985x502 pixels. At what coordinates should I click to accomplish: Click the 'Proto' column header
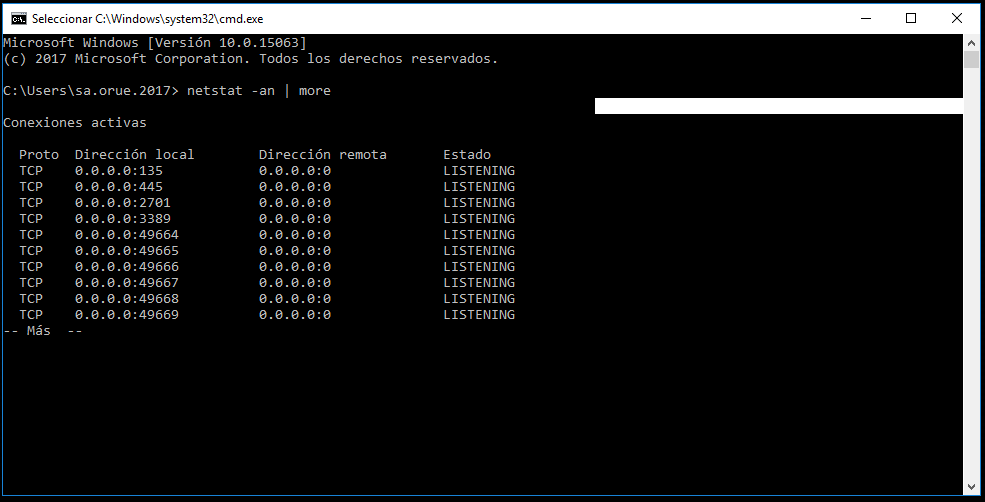(x=39, y=155)
